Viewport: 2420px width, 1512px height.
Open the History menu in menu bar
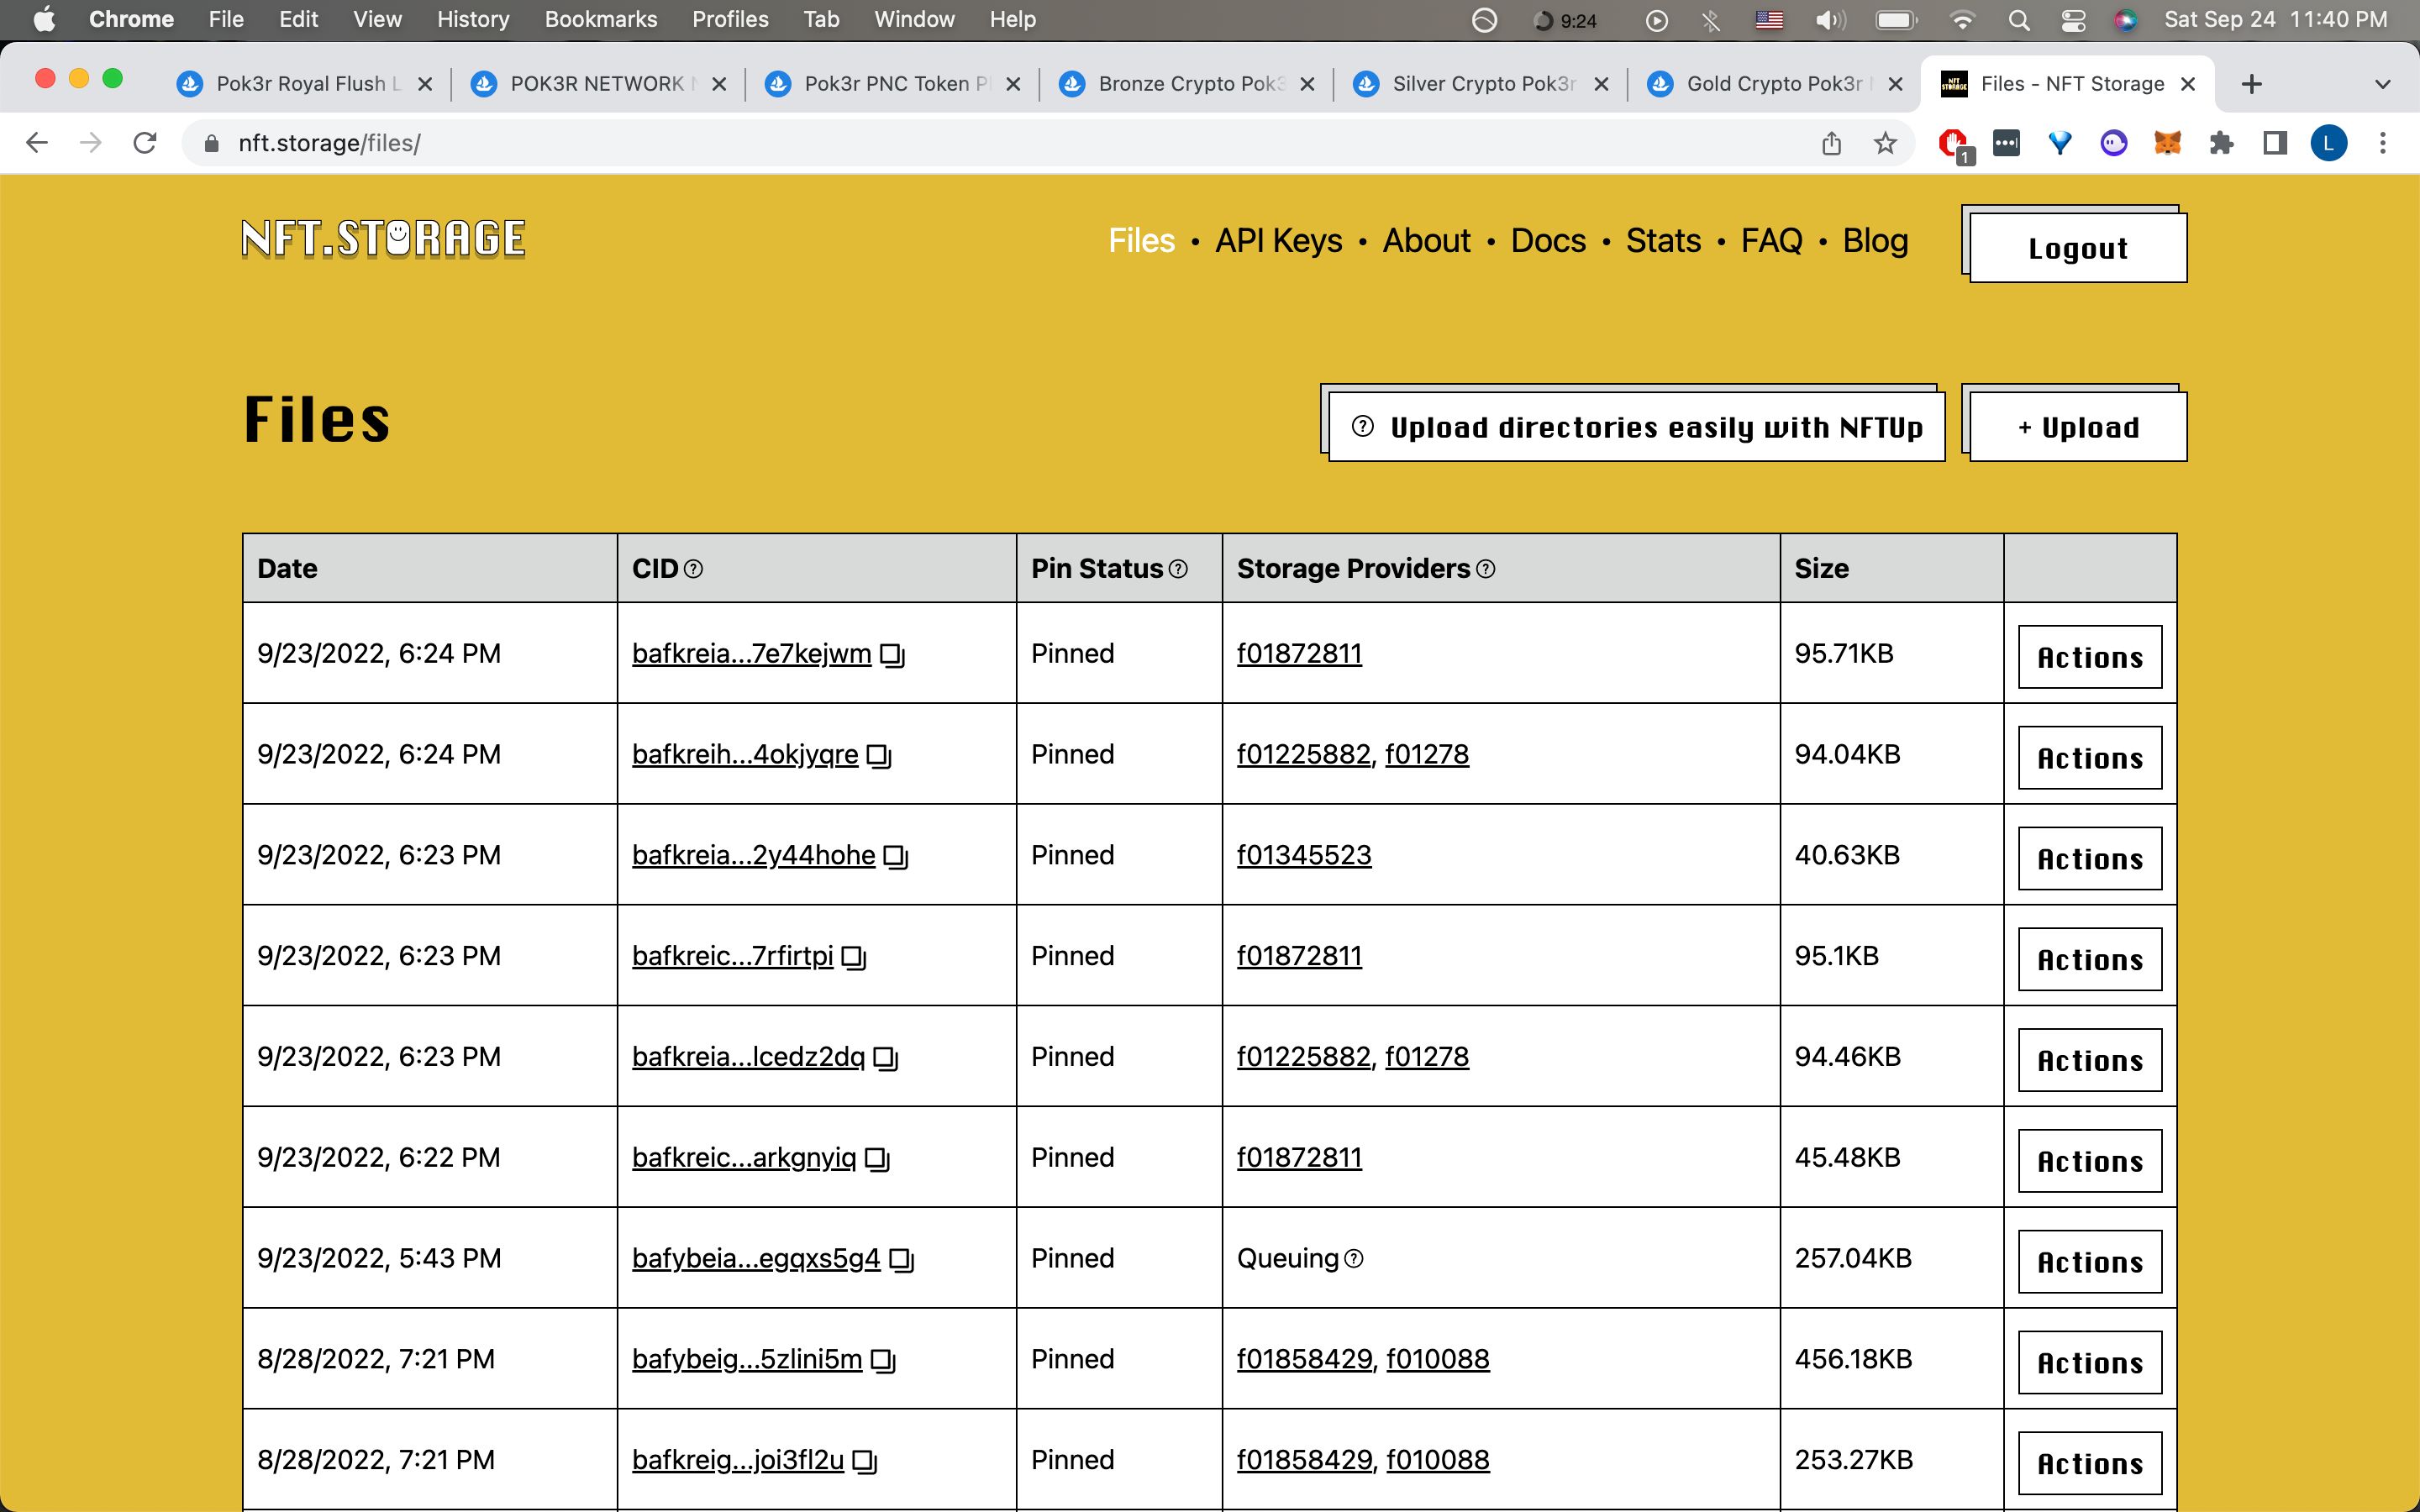pyautogui.click(x=473, y=20)
